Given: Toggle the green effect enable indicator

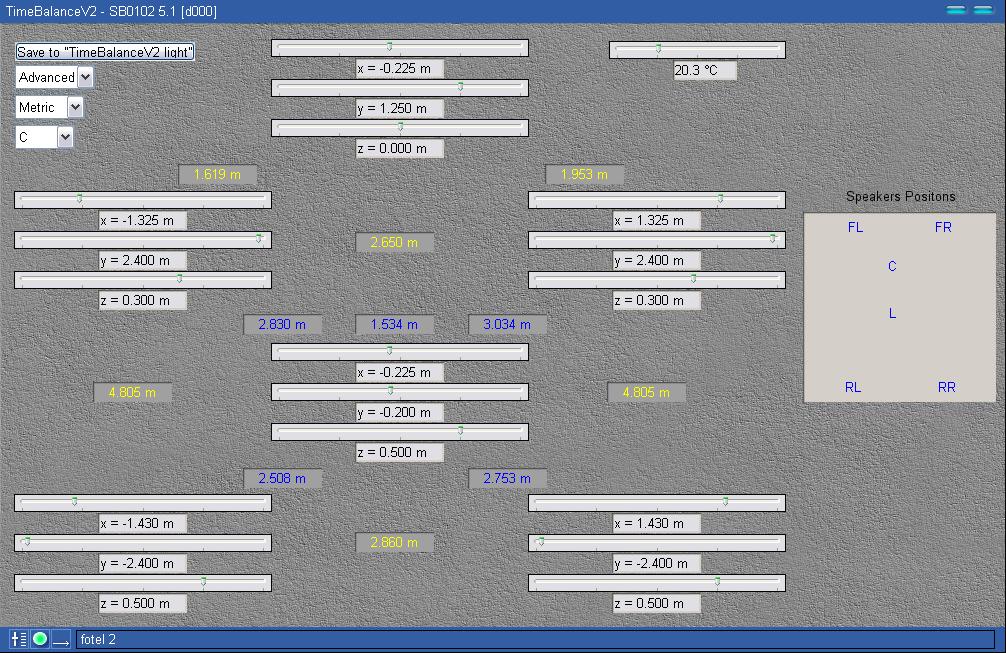Looking at the screenshot, I should tap(40, 640).
